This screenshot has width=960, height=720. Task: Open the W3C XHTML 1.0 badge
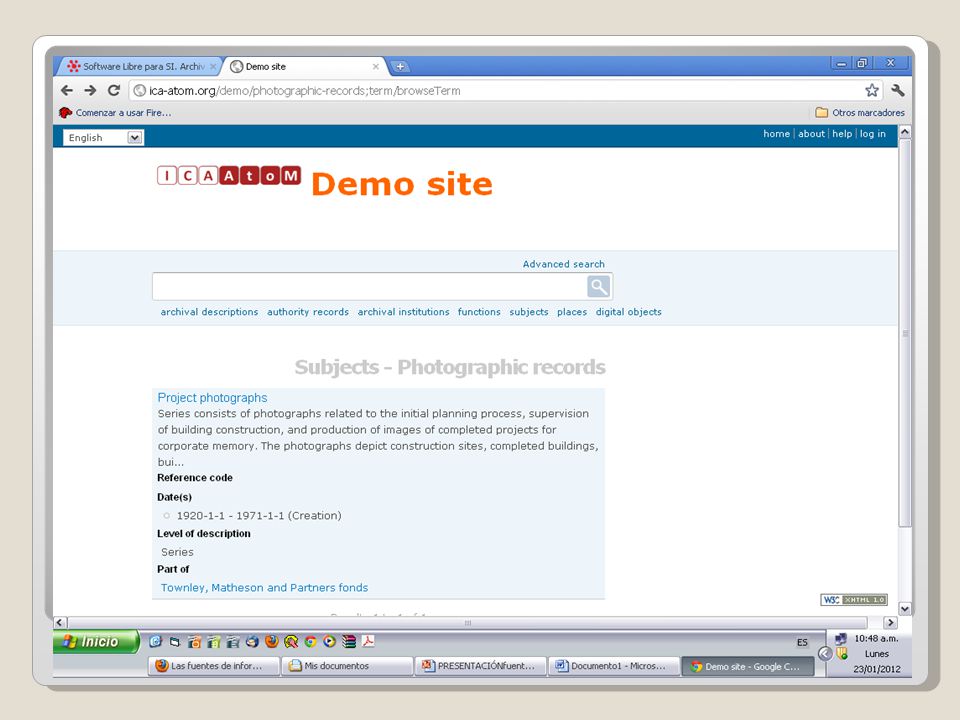tap(853, 599)
